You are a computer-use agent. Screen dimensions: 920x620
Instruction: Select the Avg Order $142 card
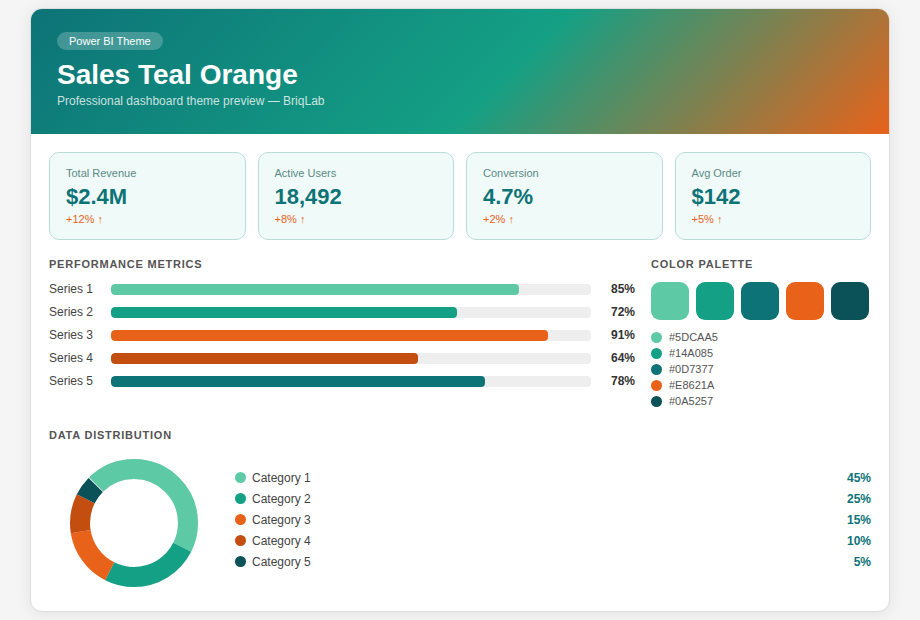[772, 196]
